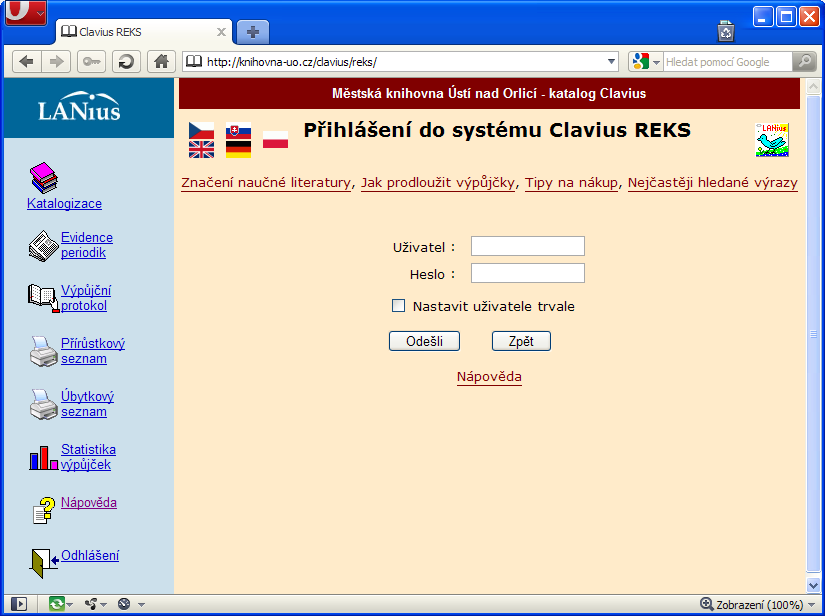Open the Opera Unite status bar icon

[92, 604]
